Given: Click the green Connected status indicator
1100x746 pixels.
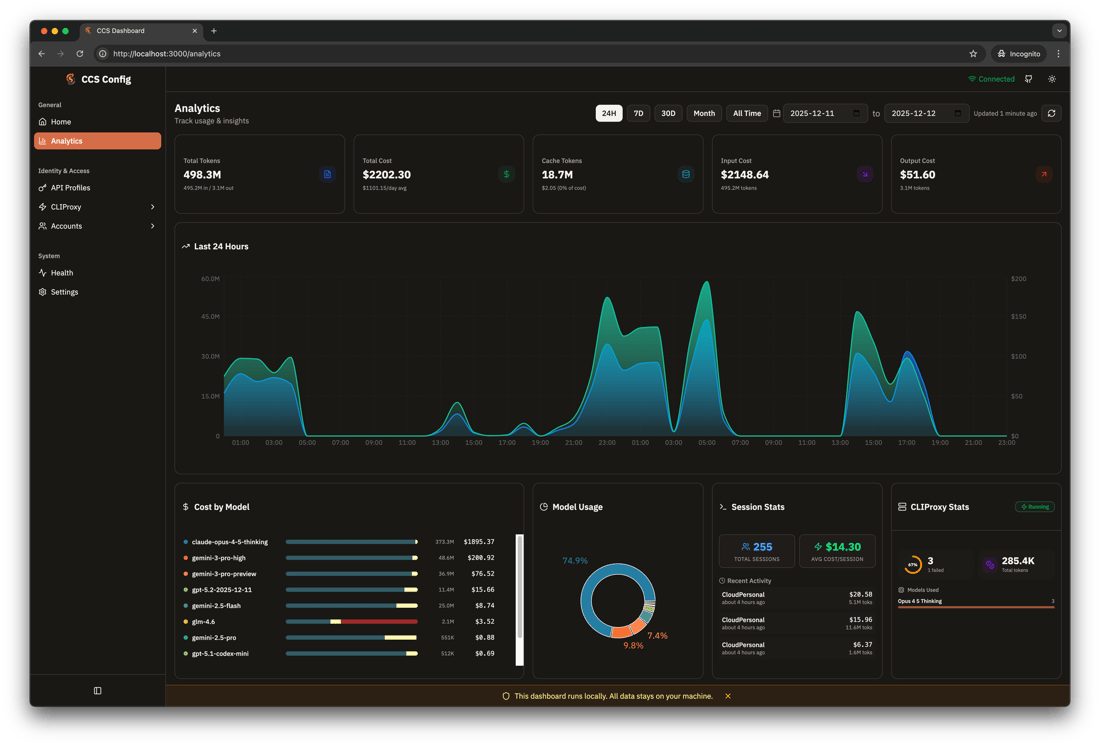Looking at the screenshot, I should point(991,79).
